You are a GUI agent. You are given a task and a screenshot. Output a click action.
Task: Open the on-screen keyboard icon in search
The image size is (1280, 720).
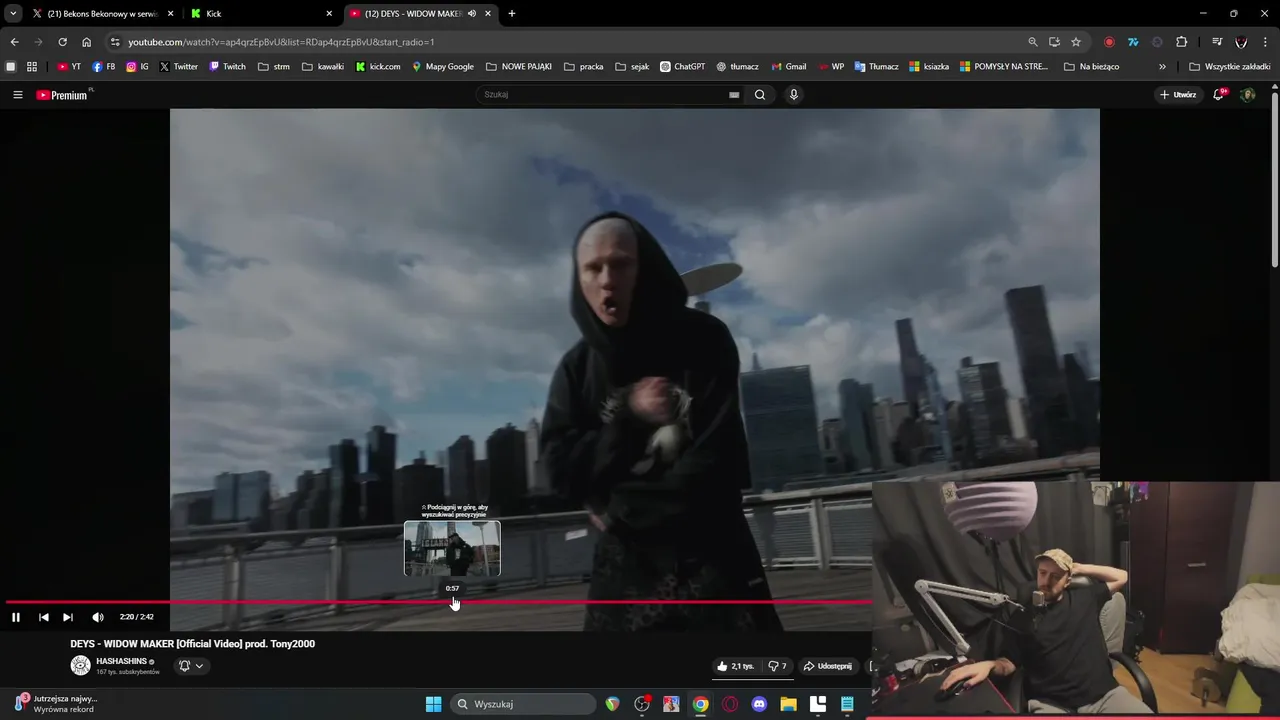(x=734, y=95)
